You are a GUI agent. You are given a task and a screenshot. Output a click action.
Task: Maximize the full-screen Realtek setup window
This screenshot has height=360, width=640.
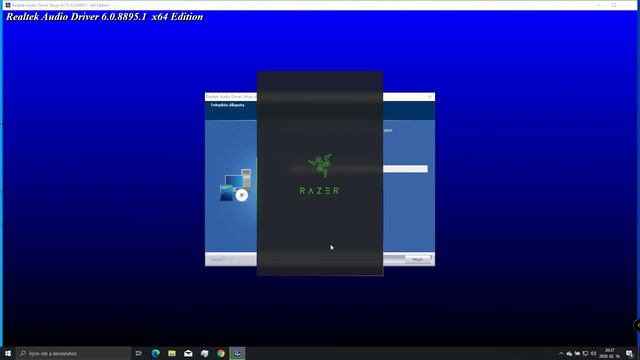(614, 5)
